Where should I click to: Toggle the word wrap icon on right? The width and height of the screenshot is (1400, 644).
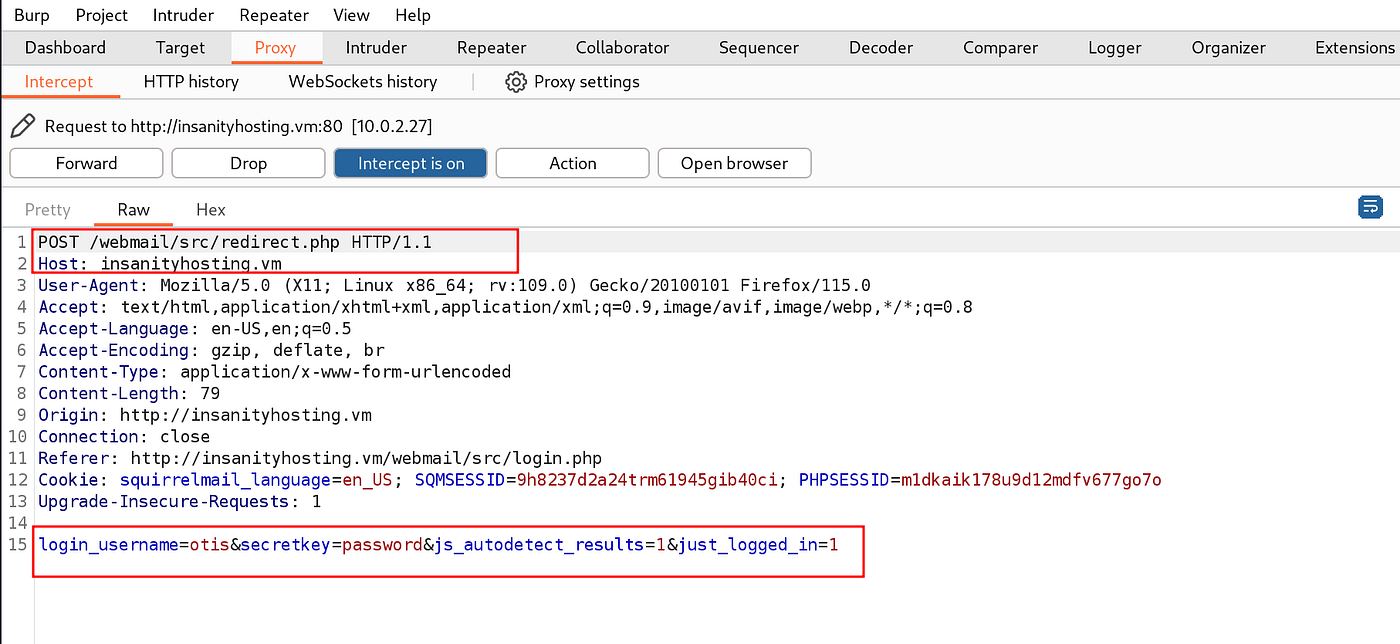(x=1370, y=207)
